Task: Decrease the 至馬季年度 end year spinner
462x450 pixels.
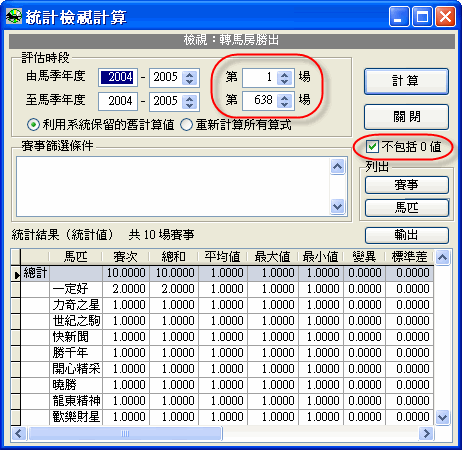Action: [190, 105]
